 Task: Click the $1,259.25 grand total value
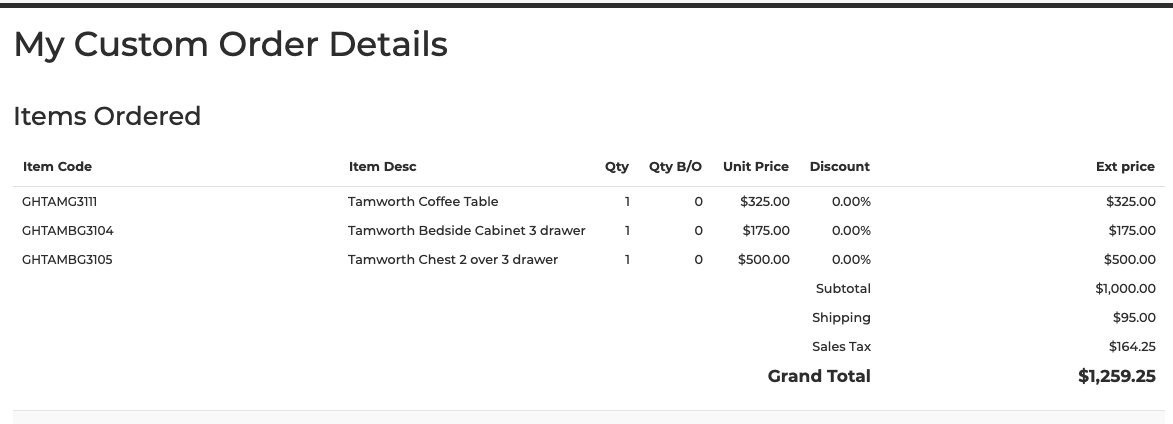(x=1117, y=376)
